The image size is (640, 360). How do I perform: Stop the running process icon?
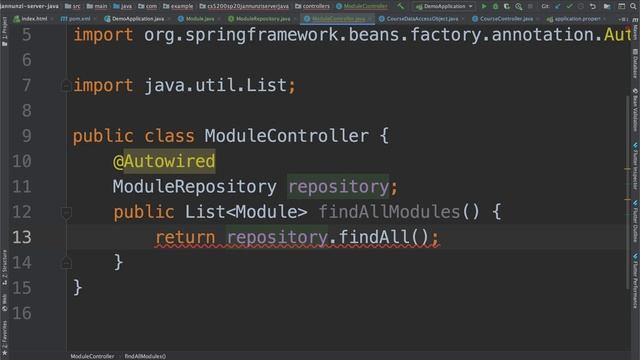[530, 6]
